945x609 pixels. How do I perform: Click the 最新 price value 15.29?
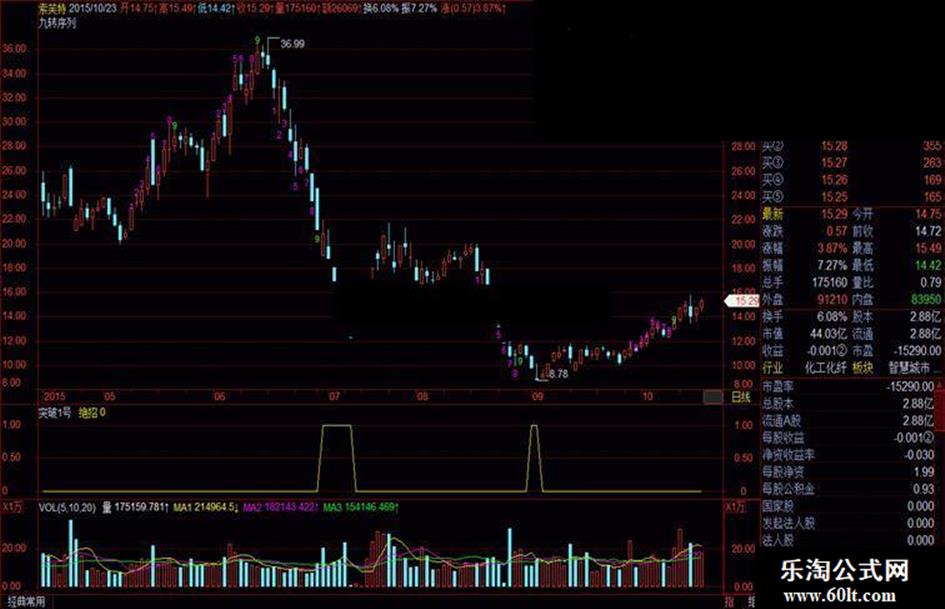tap(834, 213)
